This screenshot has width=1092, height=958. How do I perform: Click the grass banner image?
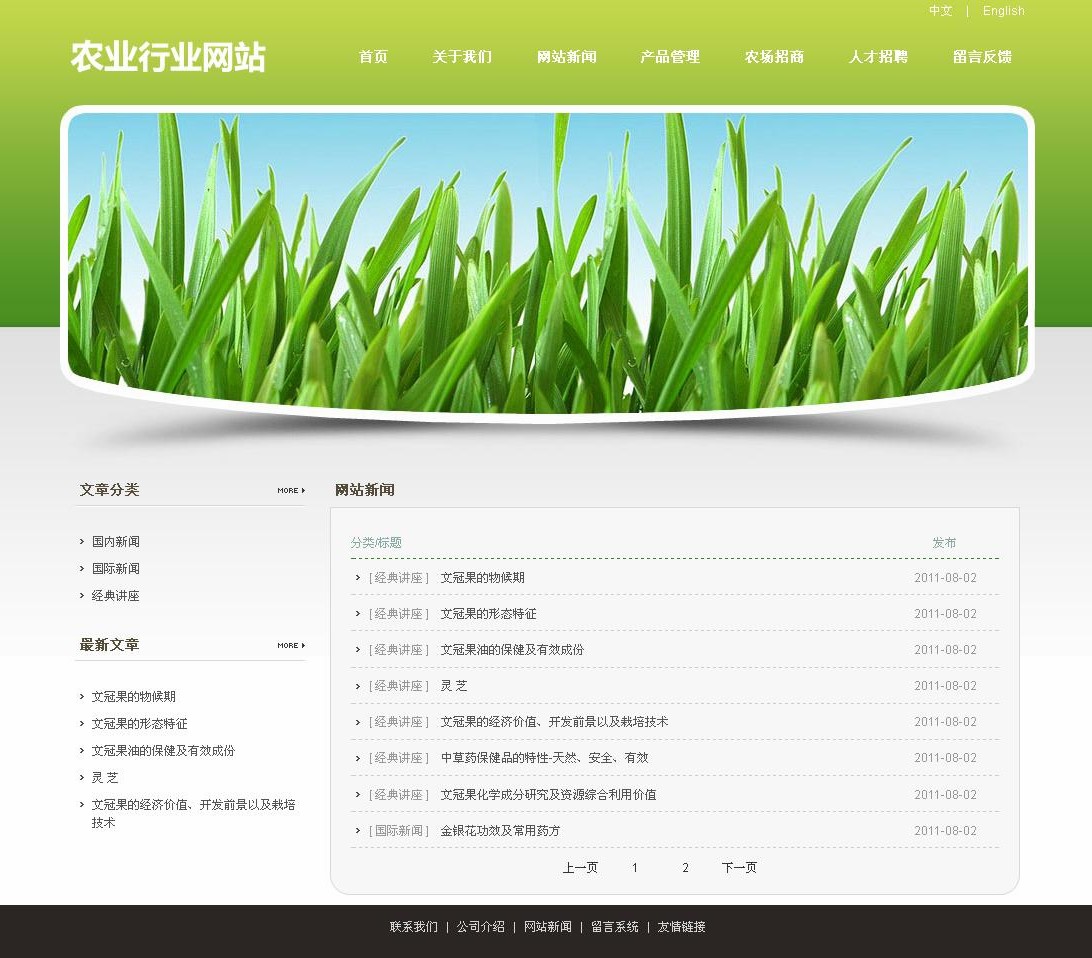pyautogui.click(x=547, y=260)
